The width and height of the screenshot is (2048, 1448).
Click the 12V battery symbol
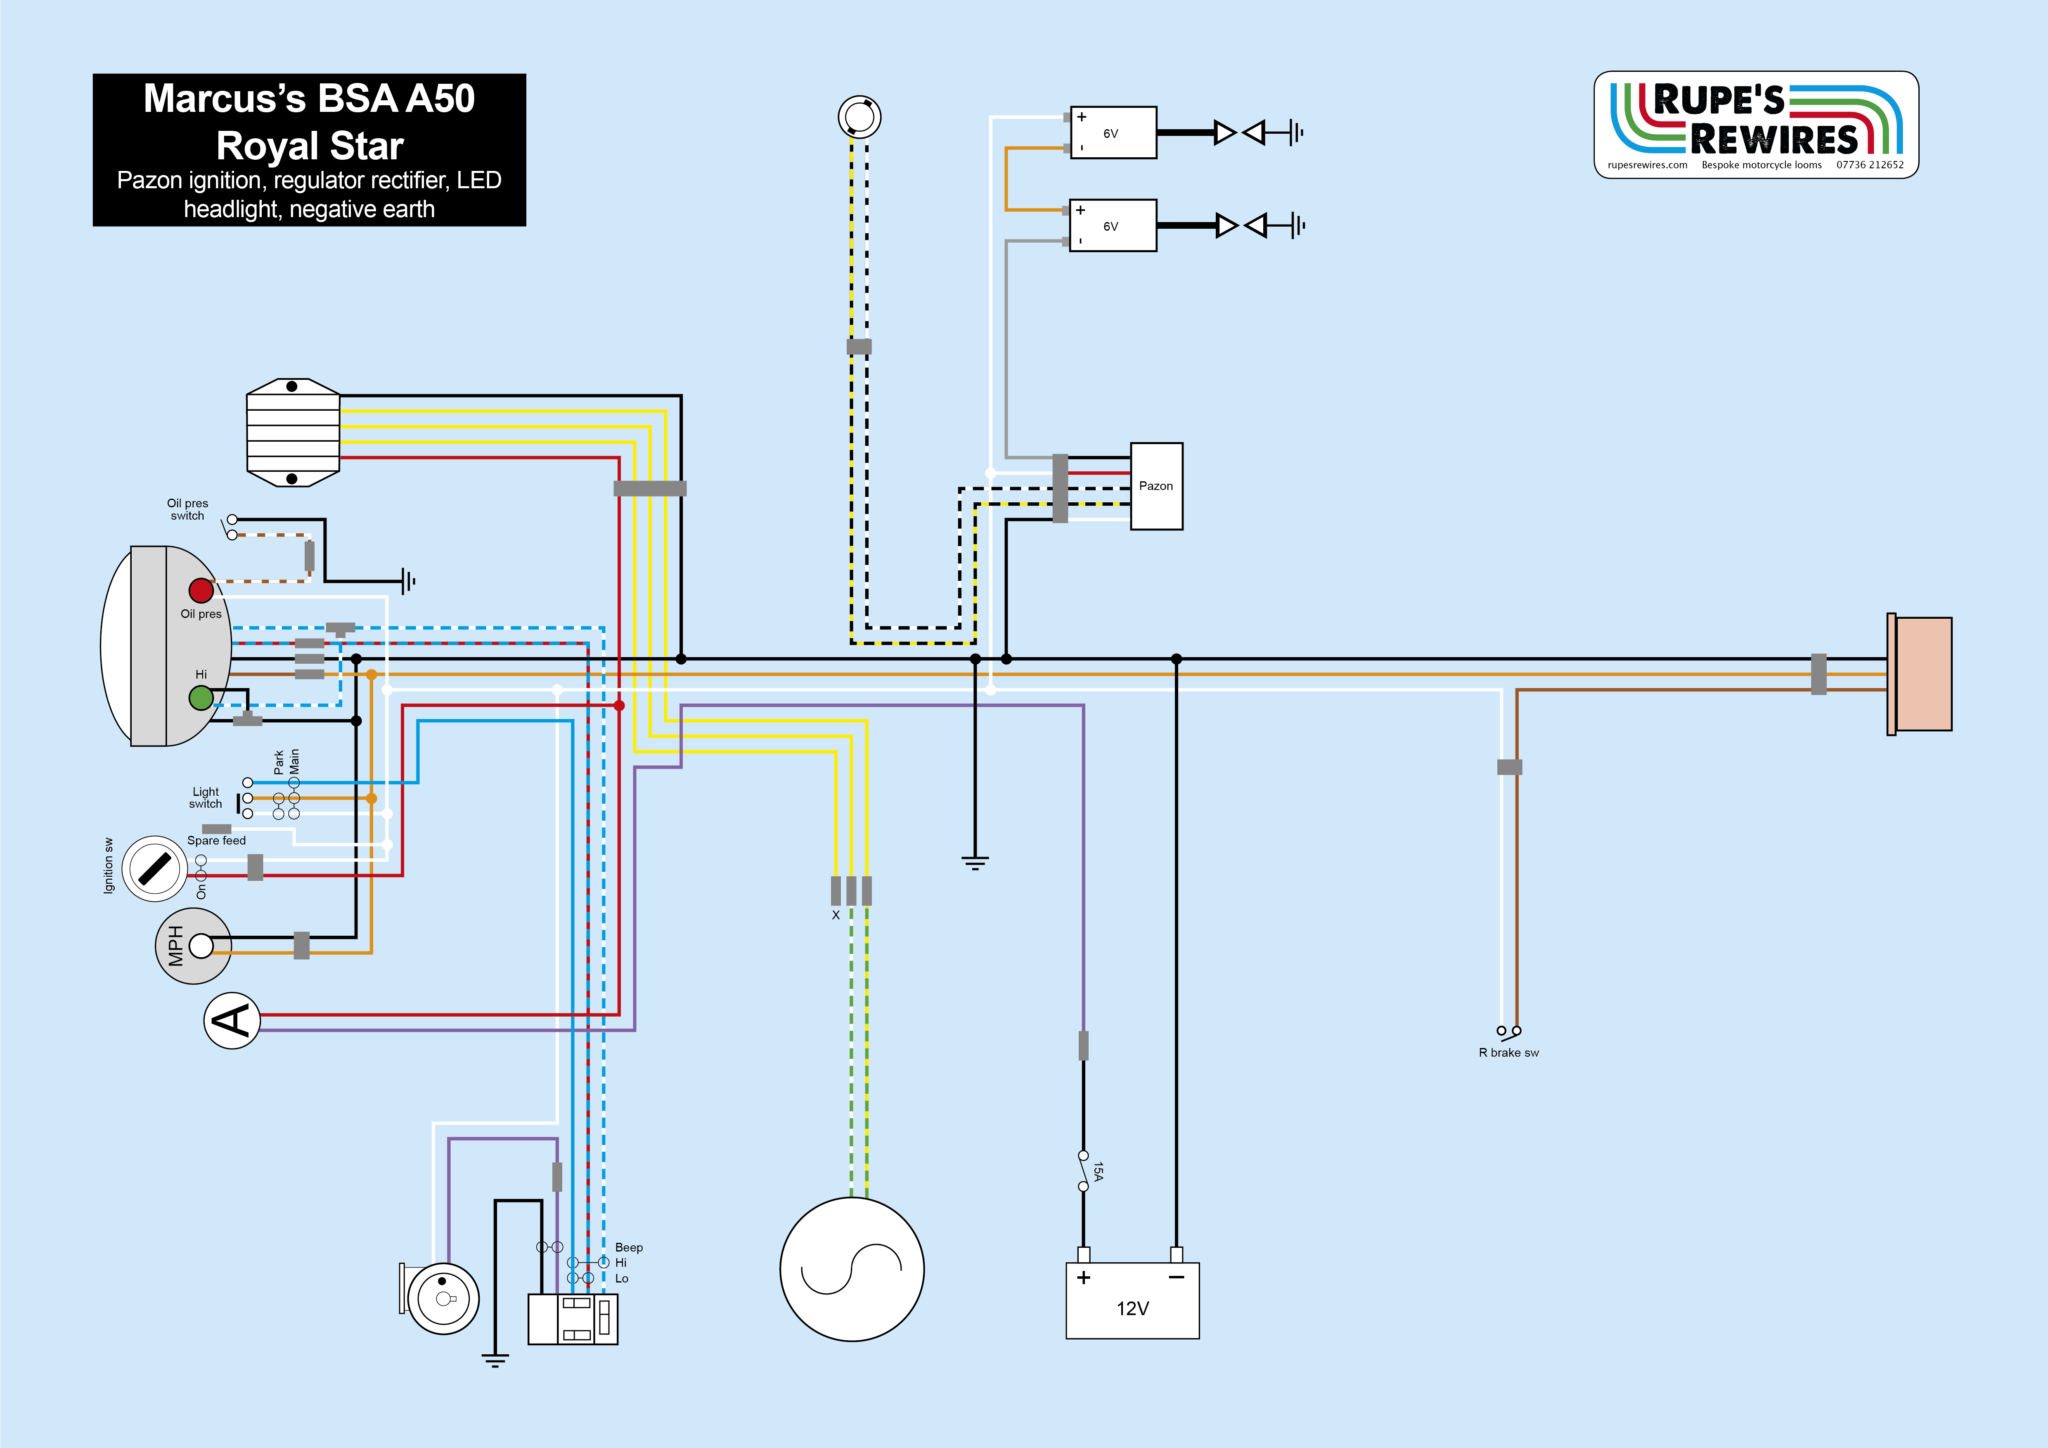point(1132,1300)
